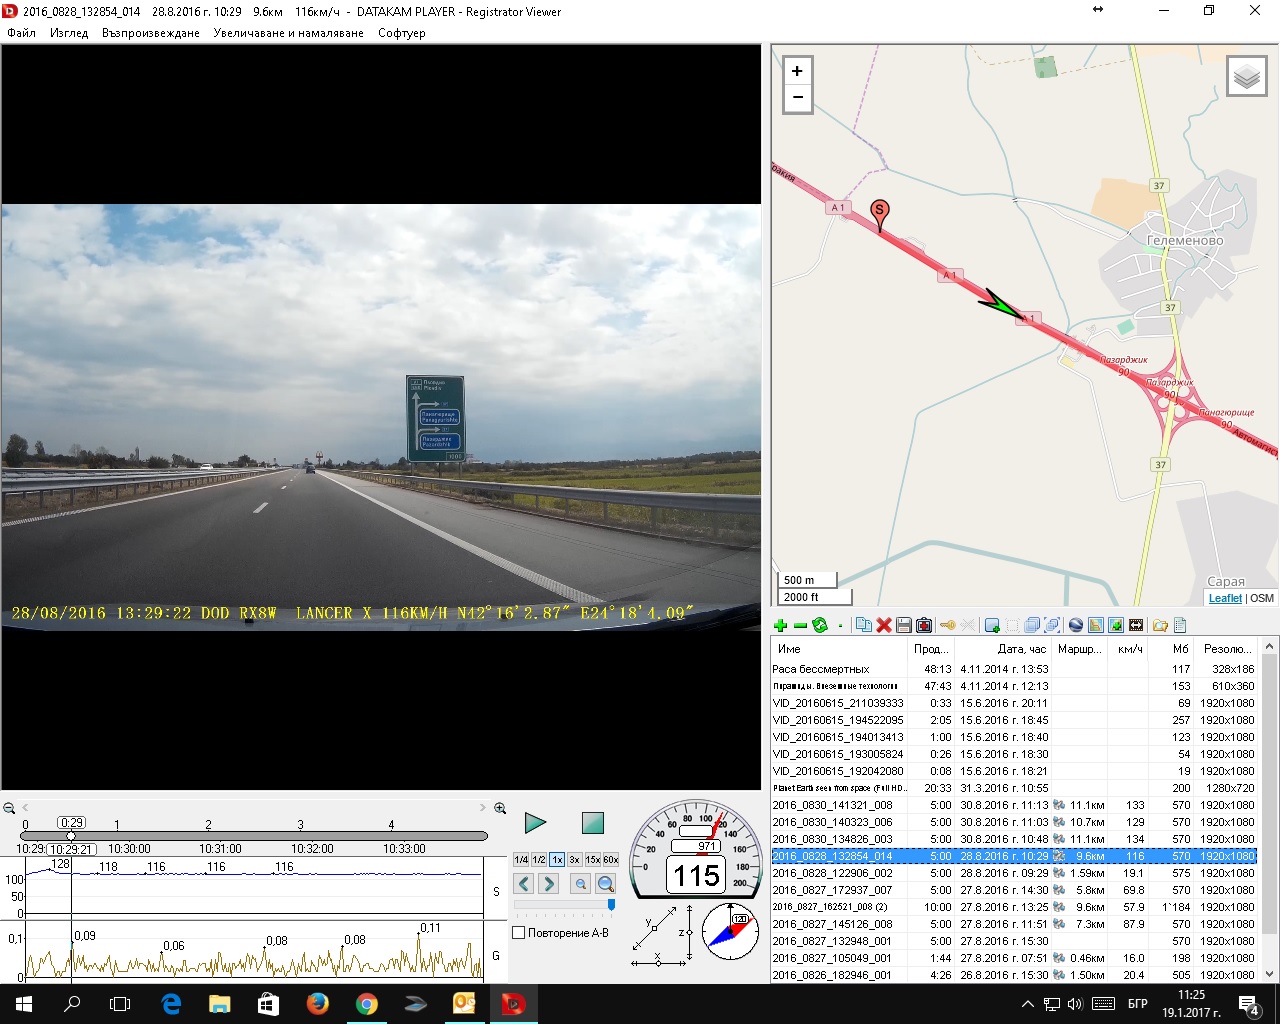Open the Възпроизвеждане menu

tap(150, 33)
